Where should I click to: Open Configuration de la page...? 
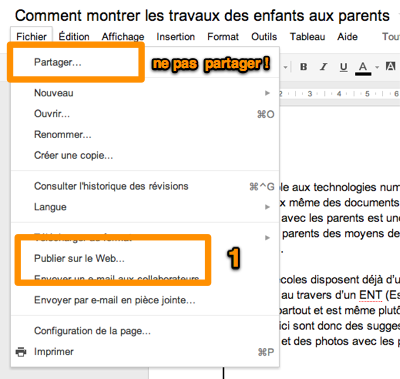[x=145, y=331]
